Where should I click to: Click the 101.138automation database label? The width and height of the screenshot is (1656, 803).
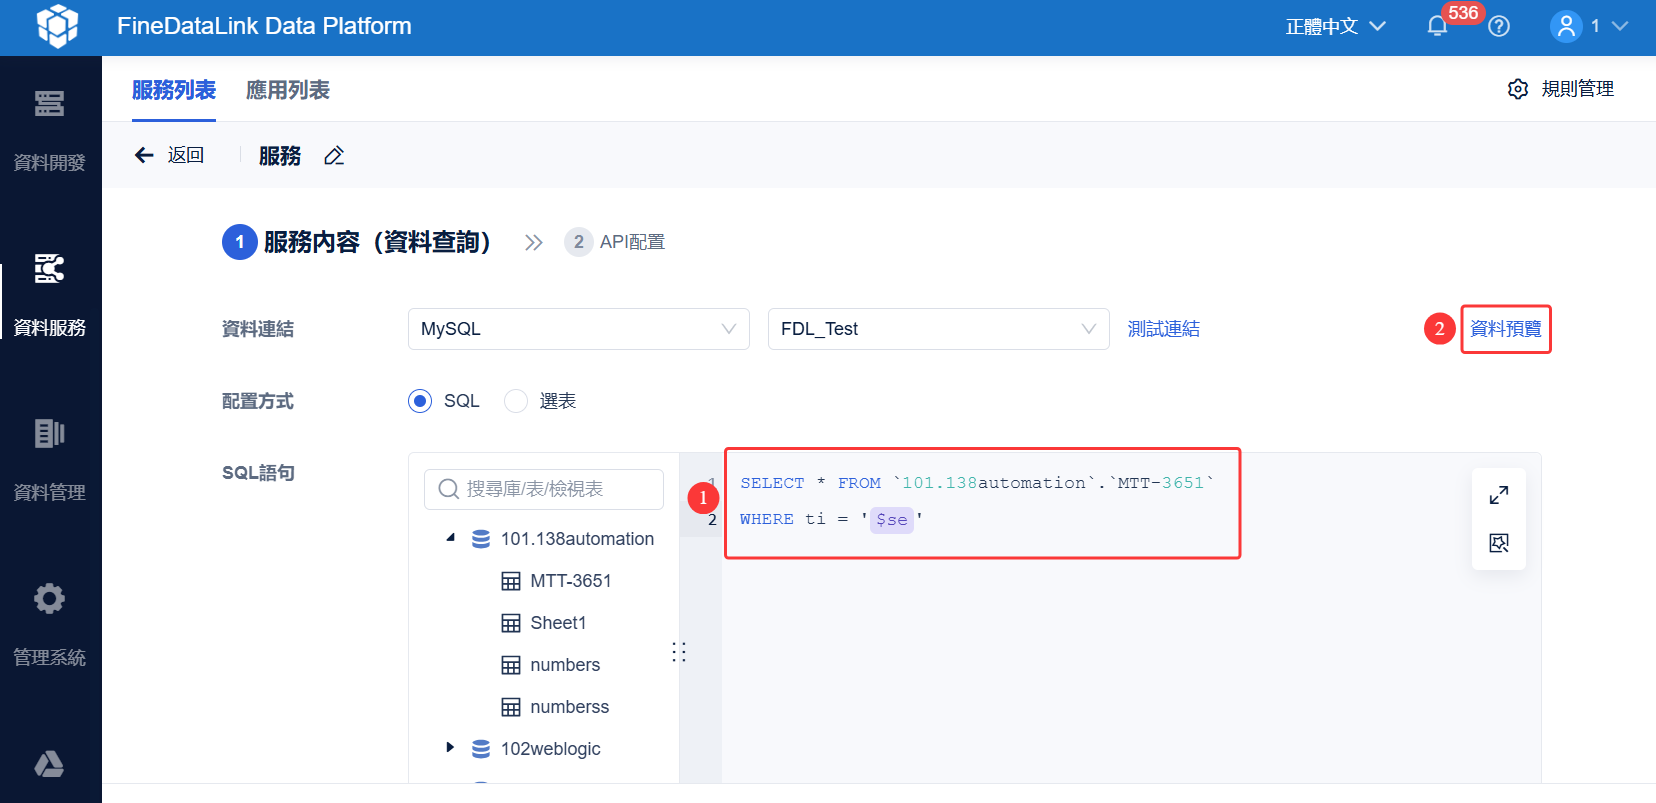click(578, 539)
